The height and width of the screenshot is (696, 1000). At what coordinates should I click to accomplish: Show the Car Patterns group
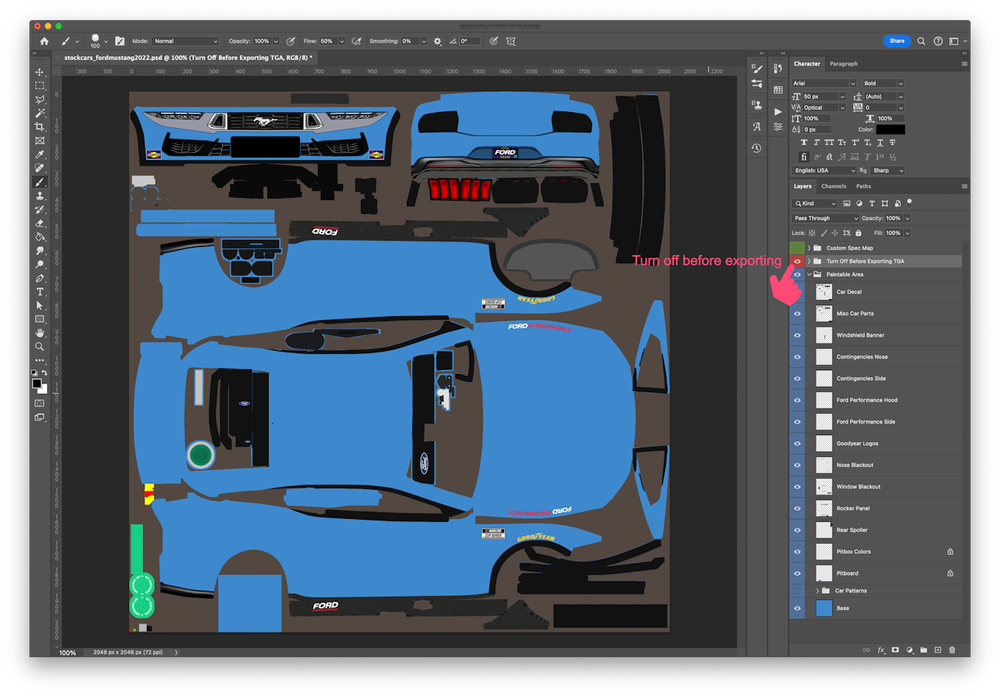(796, 590)
